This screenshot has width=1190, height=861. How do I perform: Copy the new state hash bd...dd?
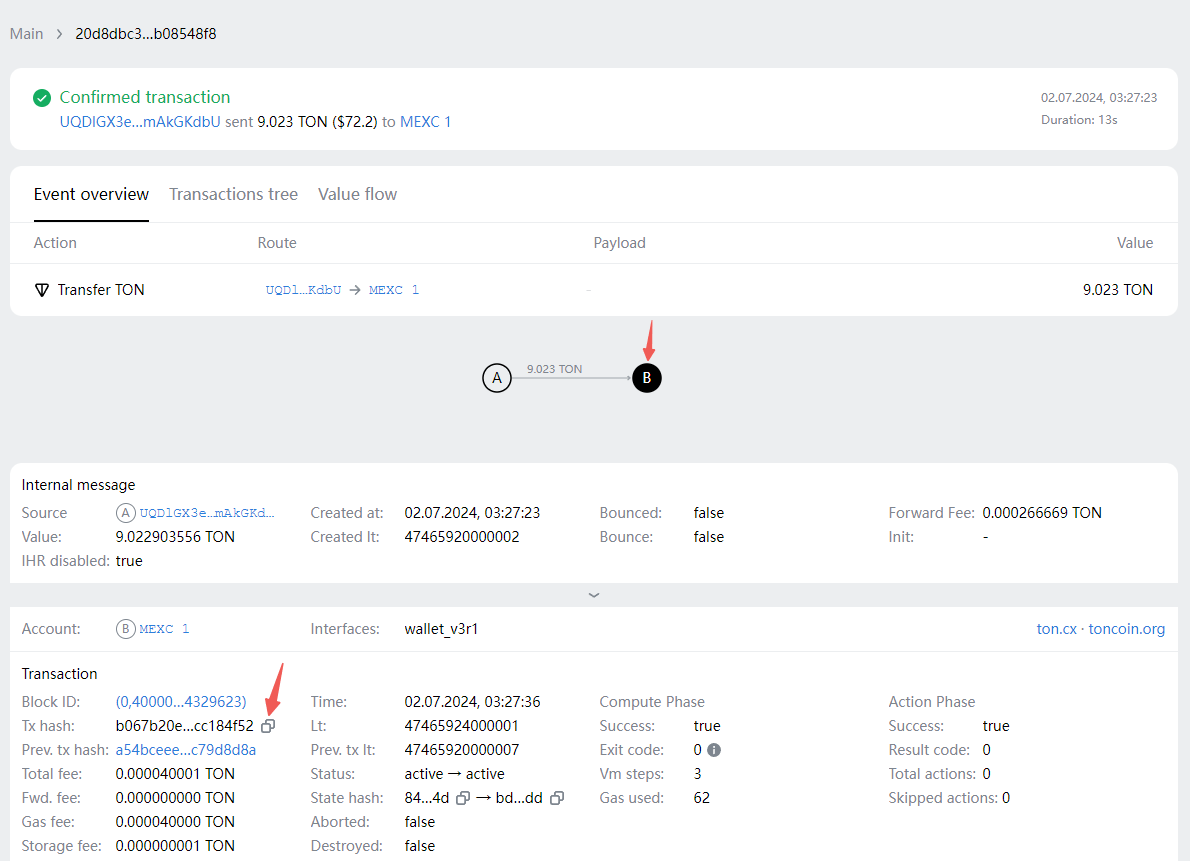pyautogui.click(x=557, y=798)
